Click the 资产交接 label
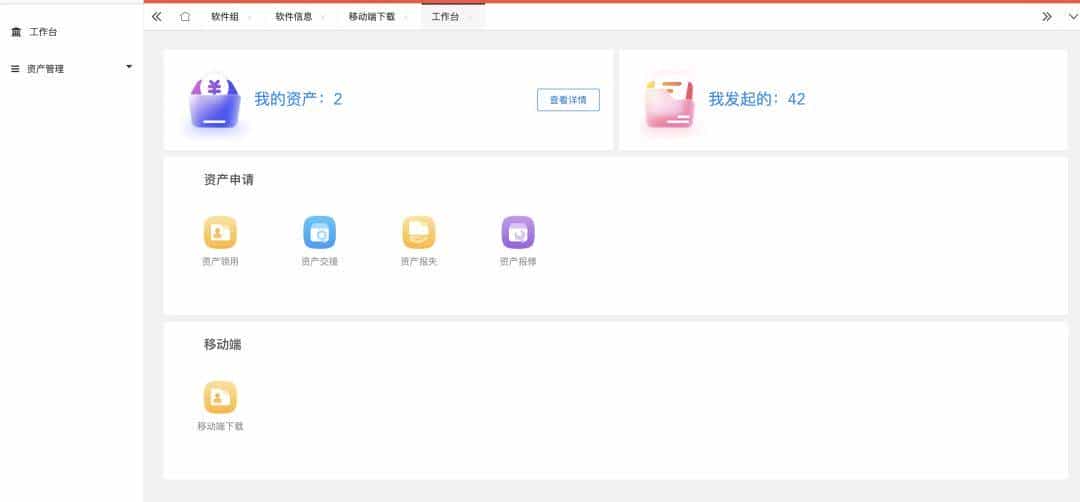Screen dimensions: 1080x502 pos(320,262)
